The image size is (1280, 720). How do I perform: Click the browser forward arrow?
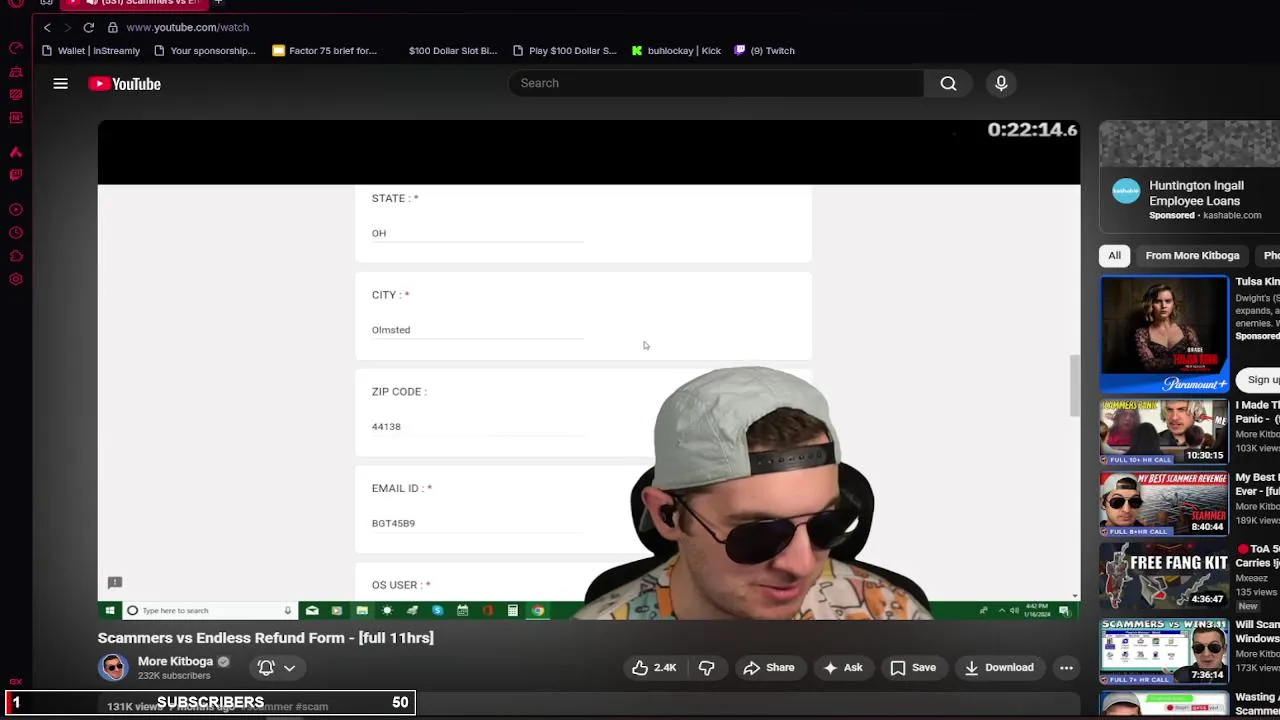[67, 27]
